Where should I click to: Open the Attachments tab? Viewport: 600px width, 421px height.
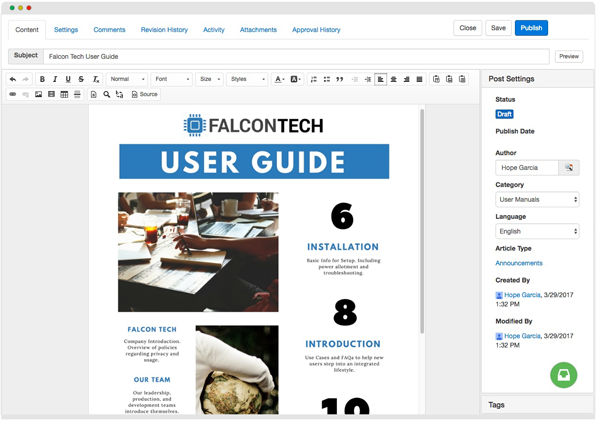click(258, 30)
